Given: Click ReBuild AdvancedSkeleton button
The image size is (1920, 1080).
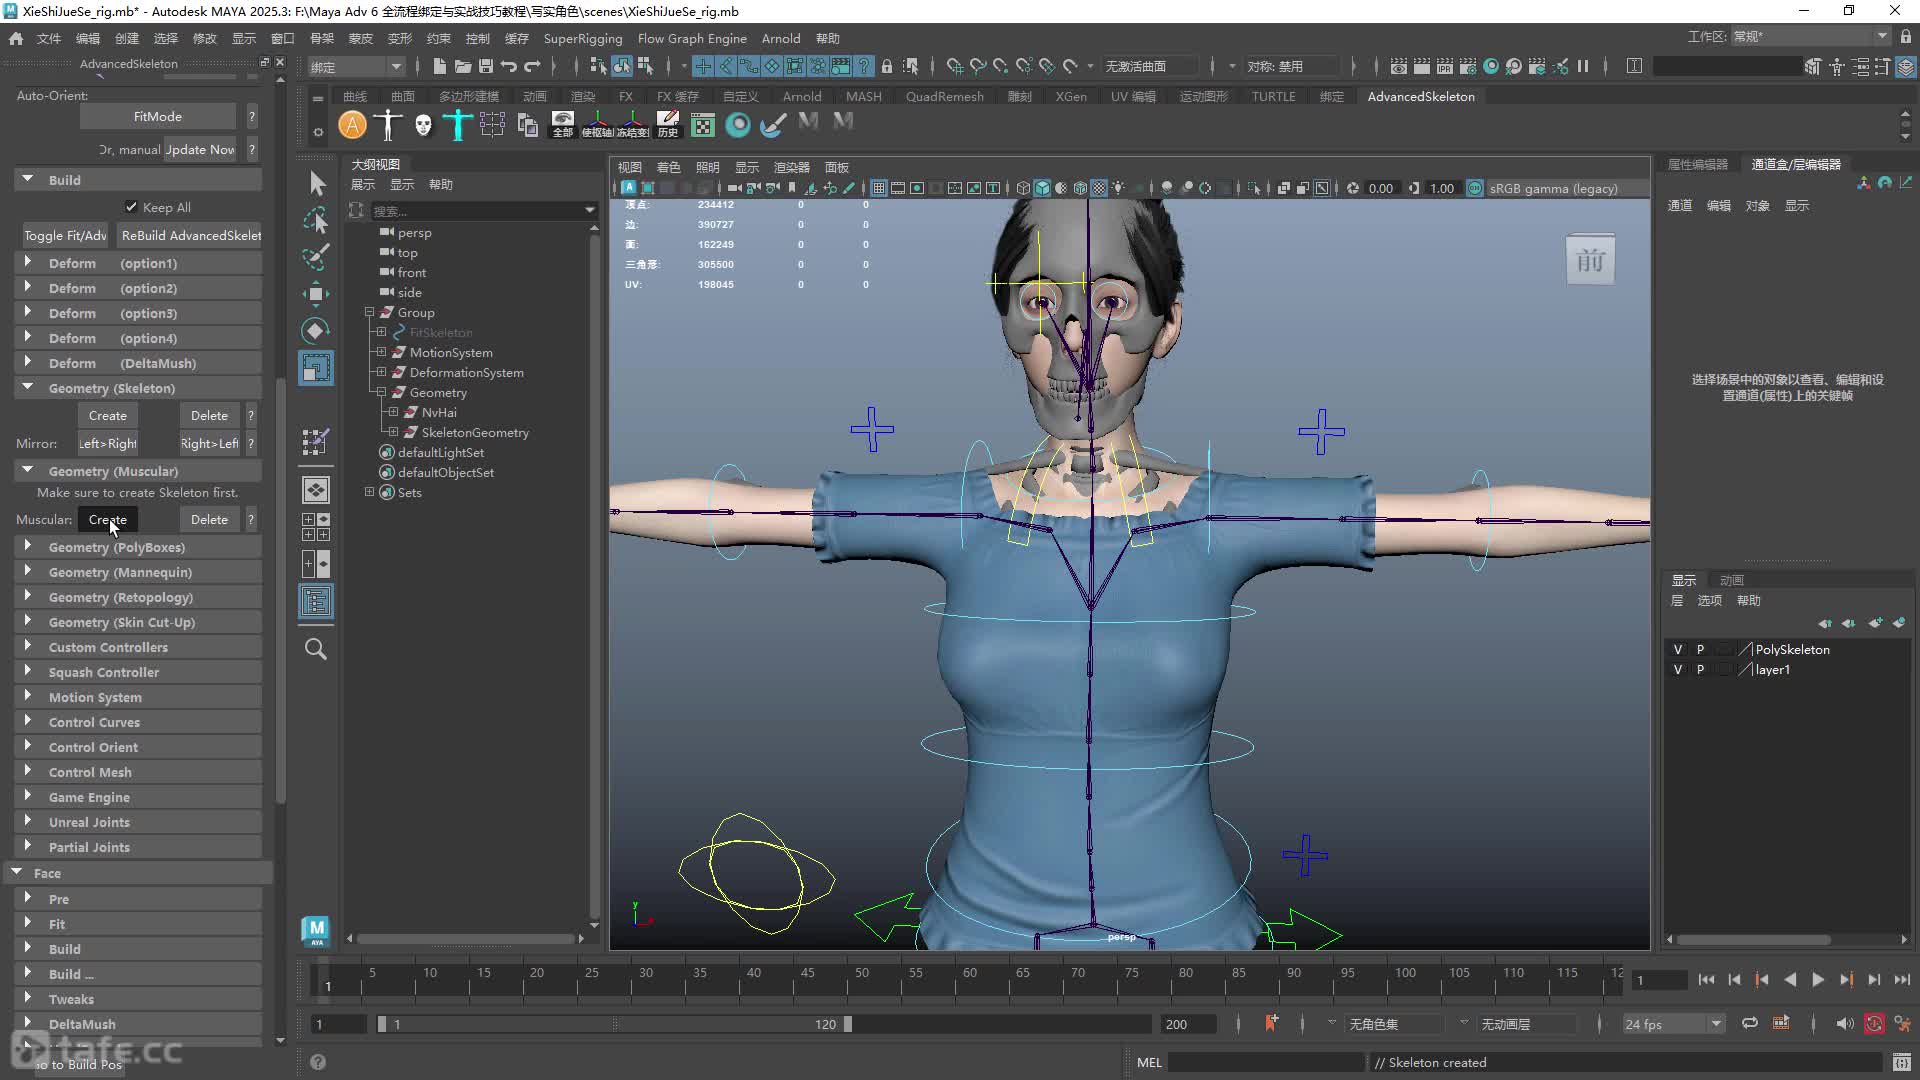Looking at the screenshot, I should coord(191,235).
